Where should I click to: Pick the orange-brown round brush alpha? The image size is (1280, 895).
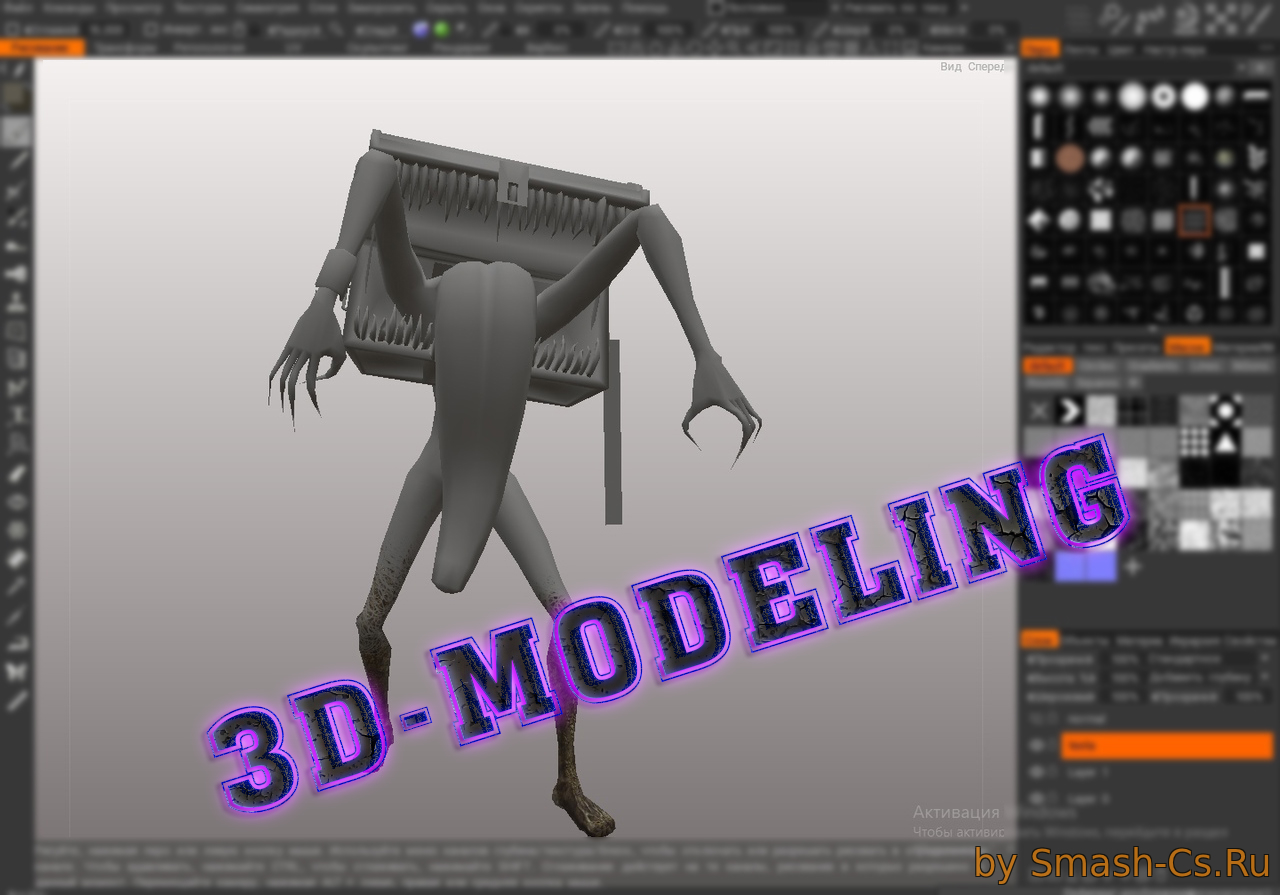click(x=1070, y=158)
